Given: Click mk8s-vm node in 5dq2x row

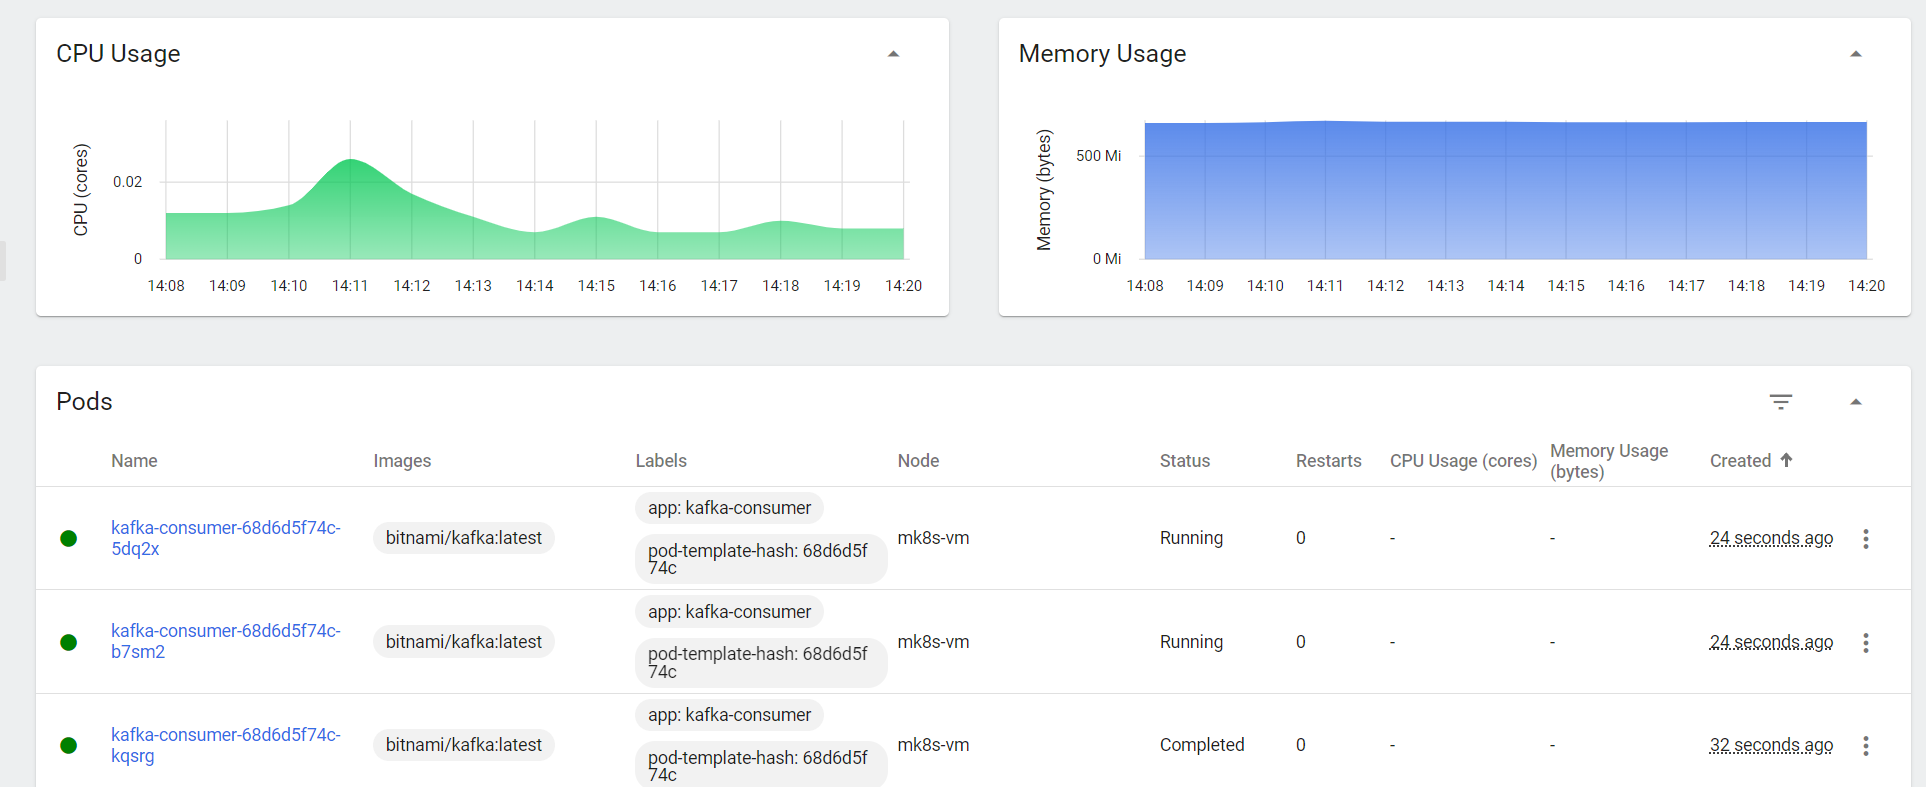Looking at the screenshot, I should tap(933, 538).
